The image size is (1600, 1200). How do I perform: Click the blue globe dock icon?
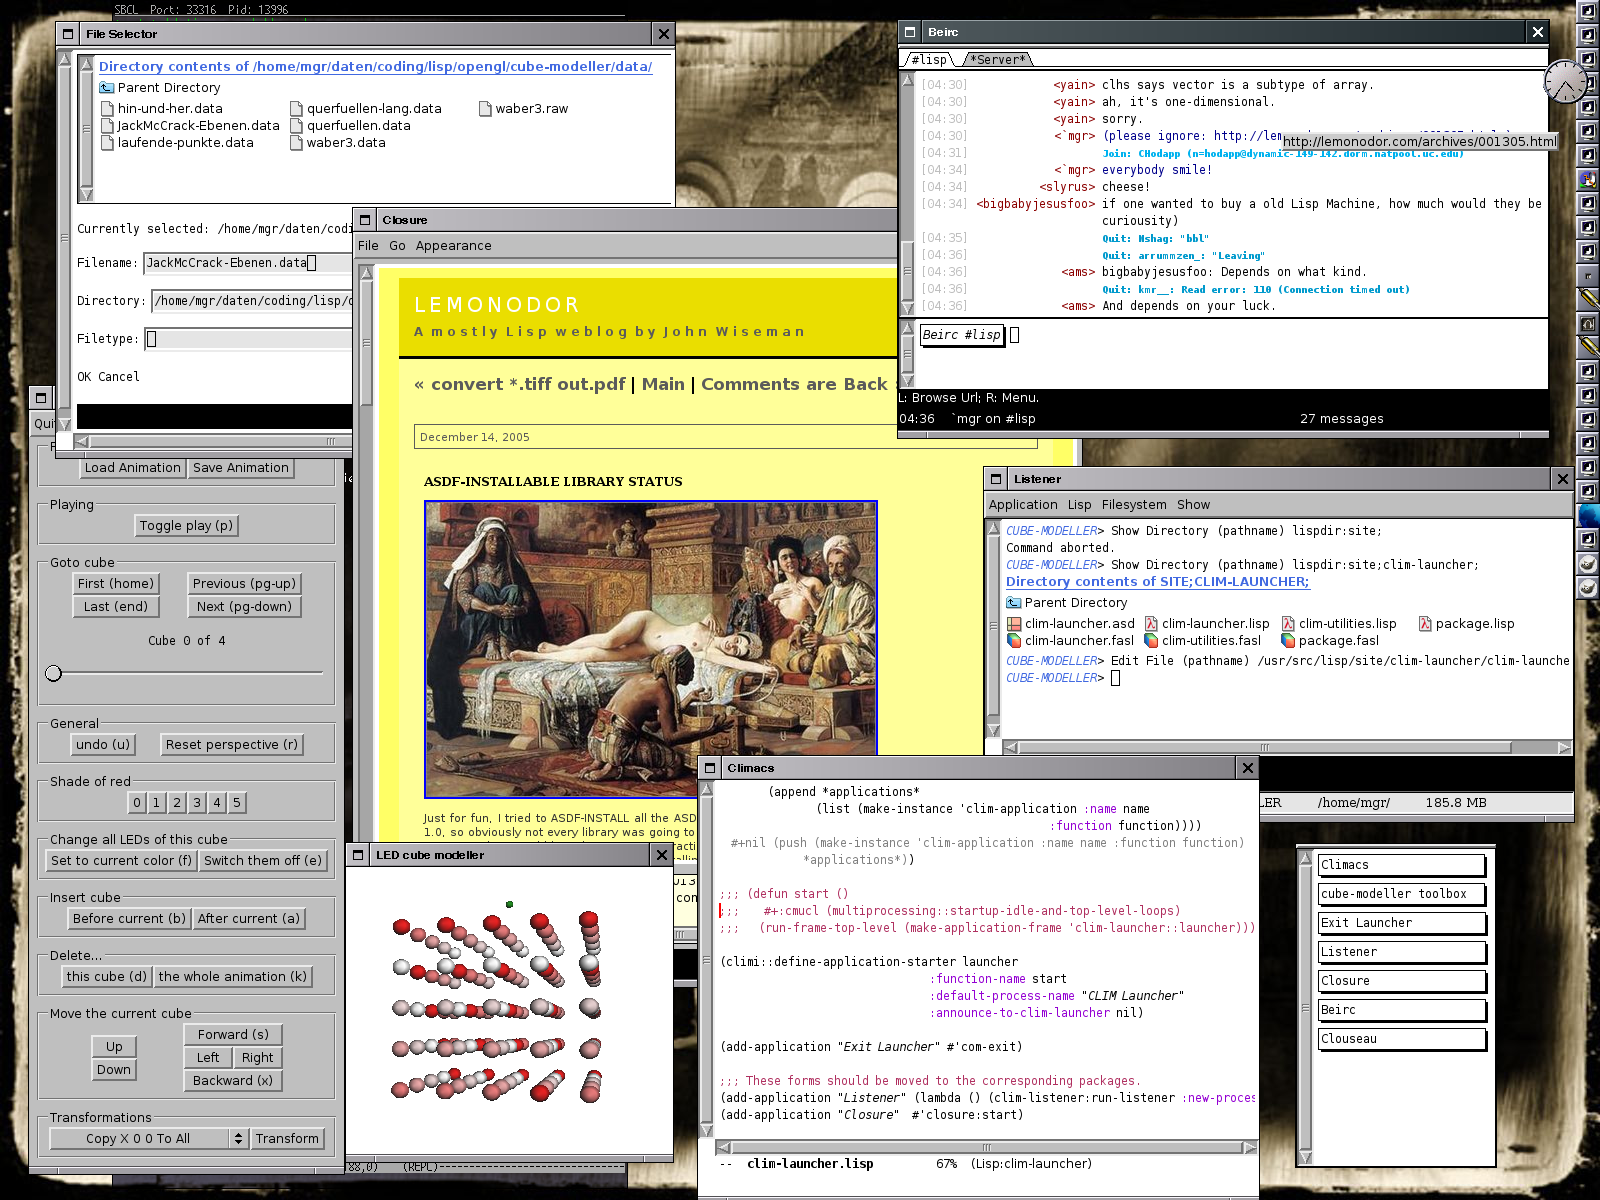pos(1588,515)
